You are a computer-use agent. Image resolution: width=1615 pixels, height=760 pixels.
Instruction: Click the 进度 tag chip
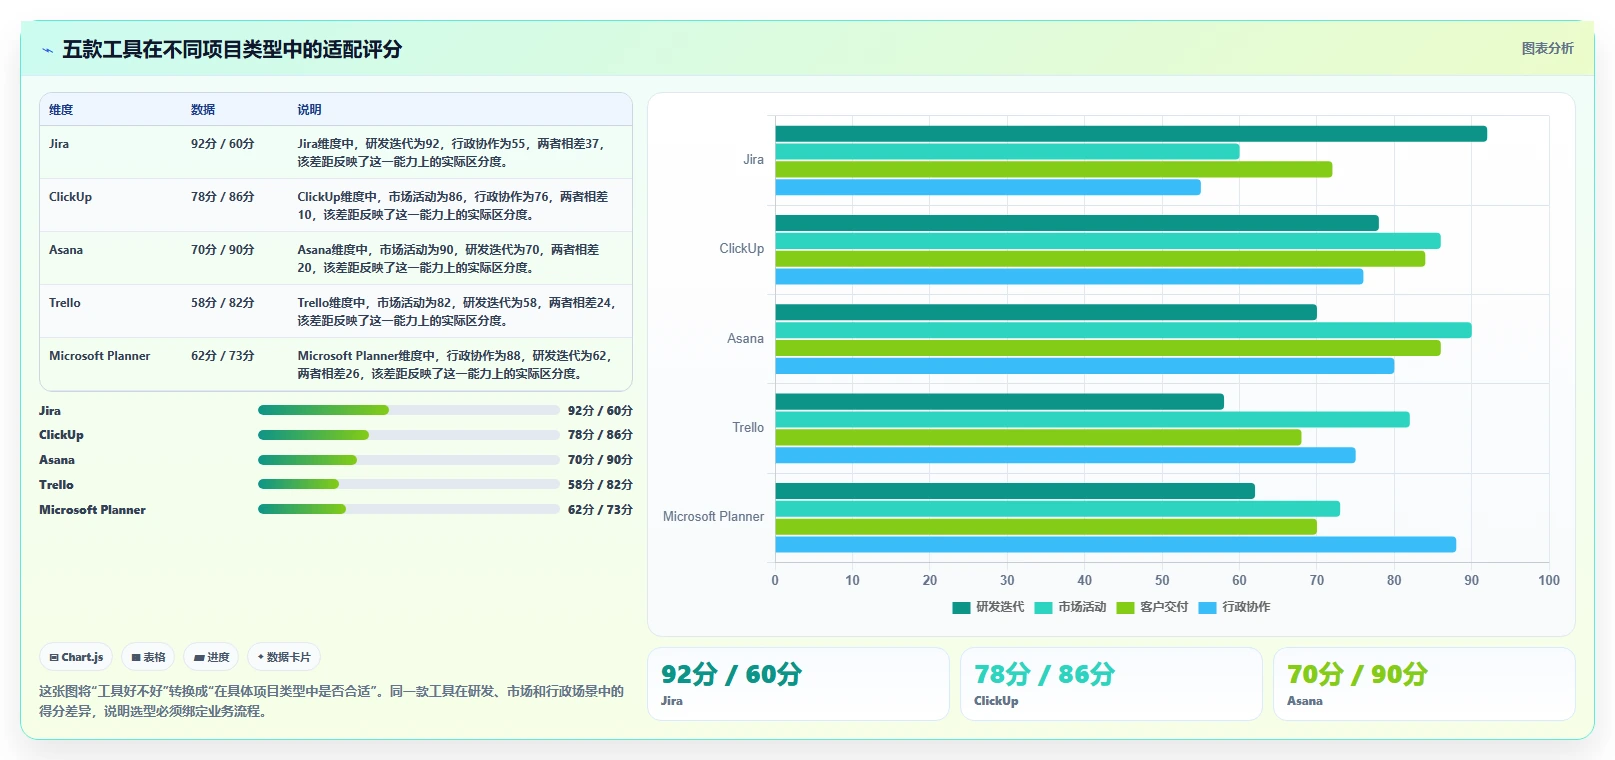pos(212,657)
